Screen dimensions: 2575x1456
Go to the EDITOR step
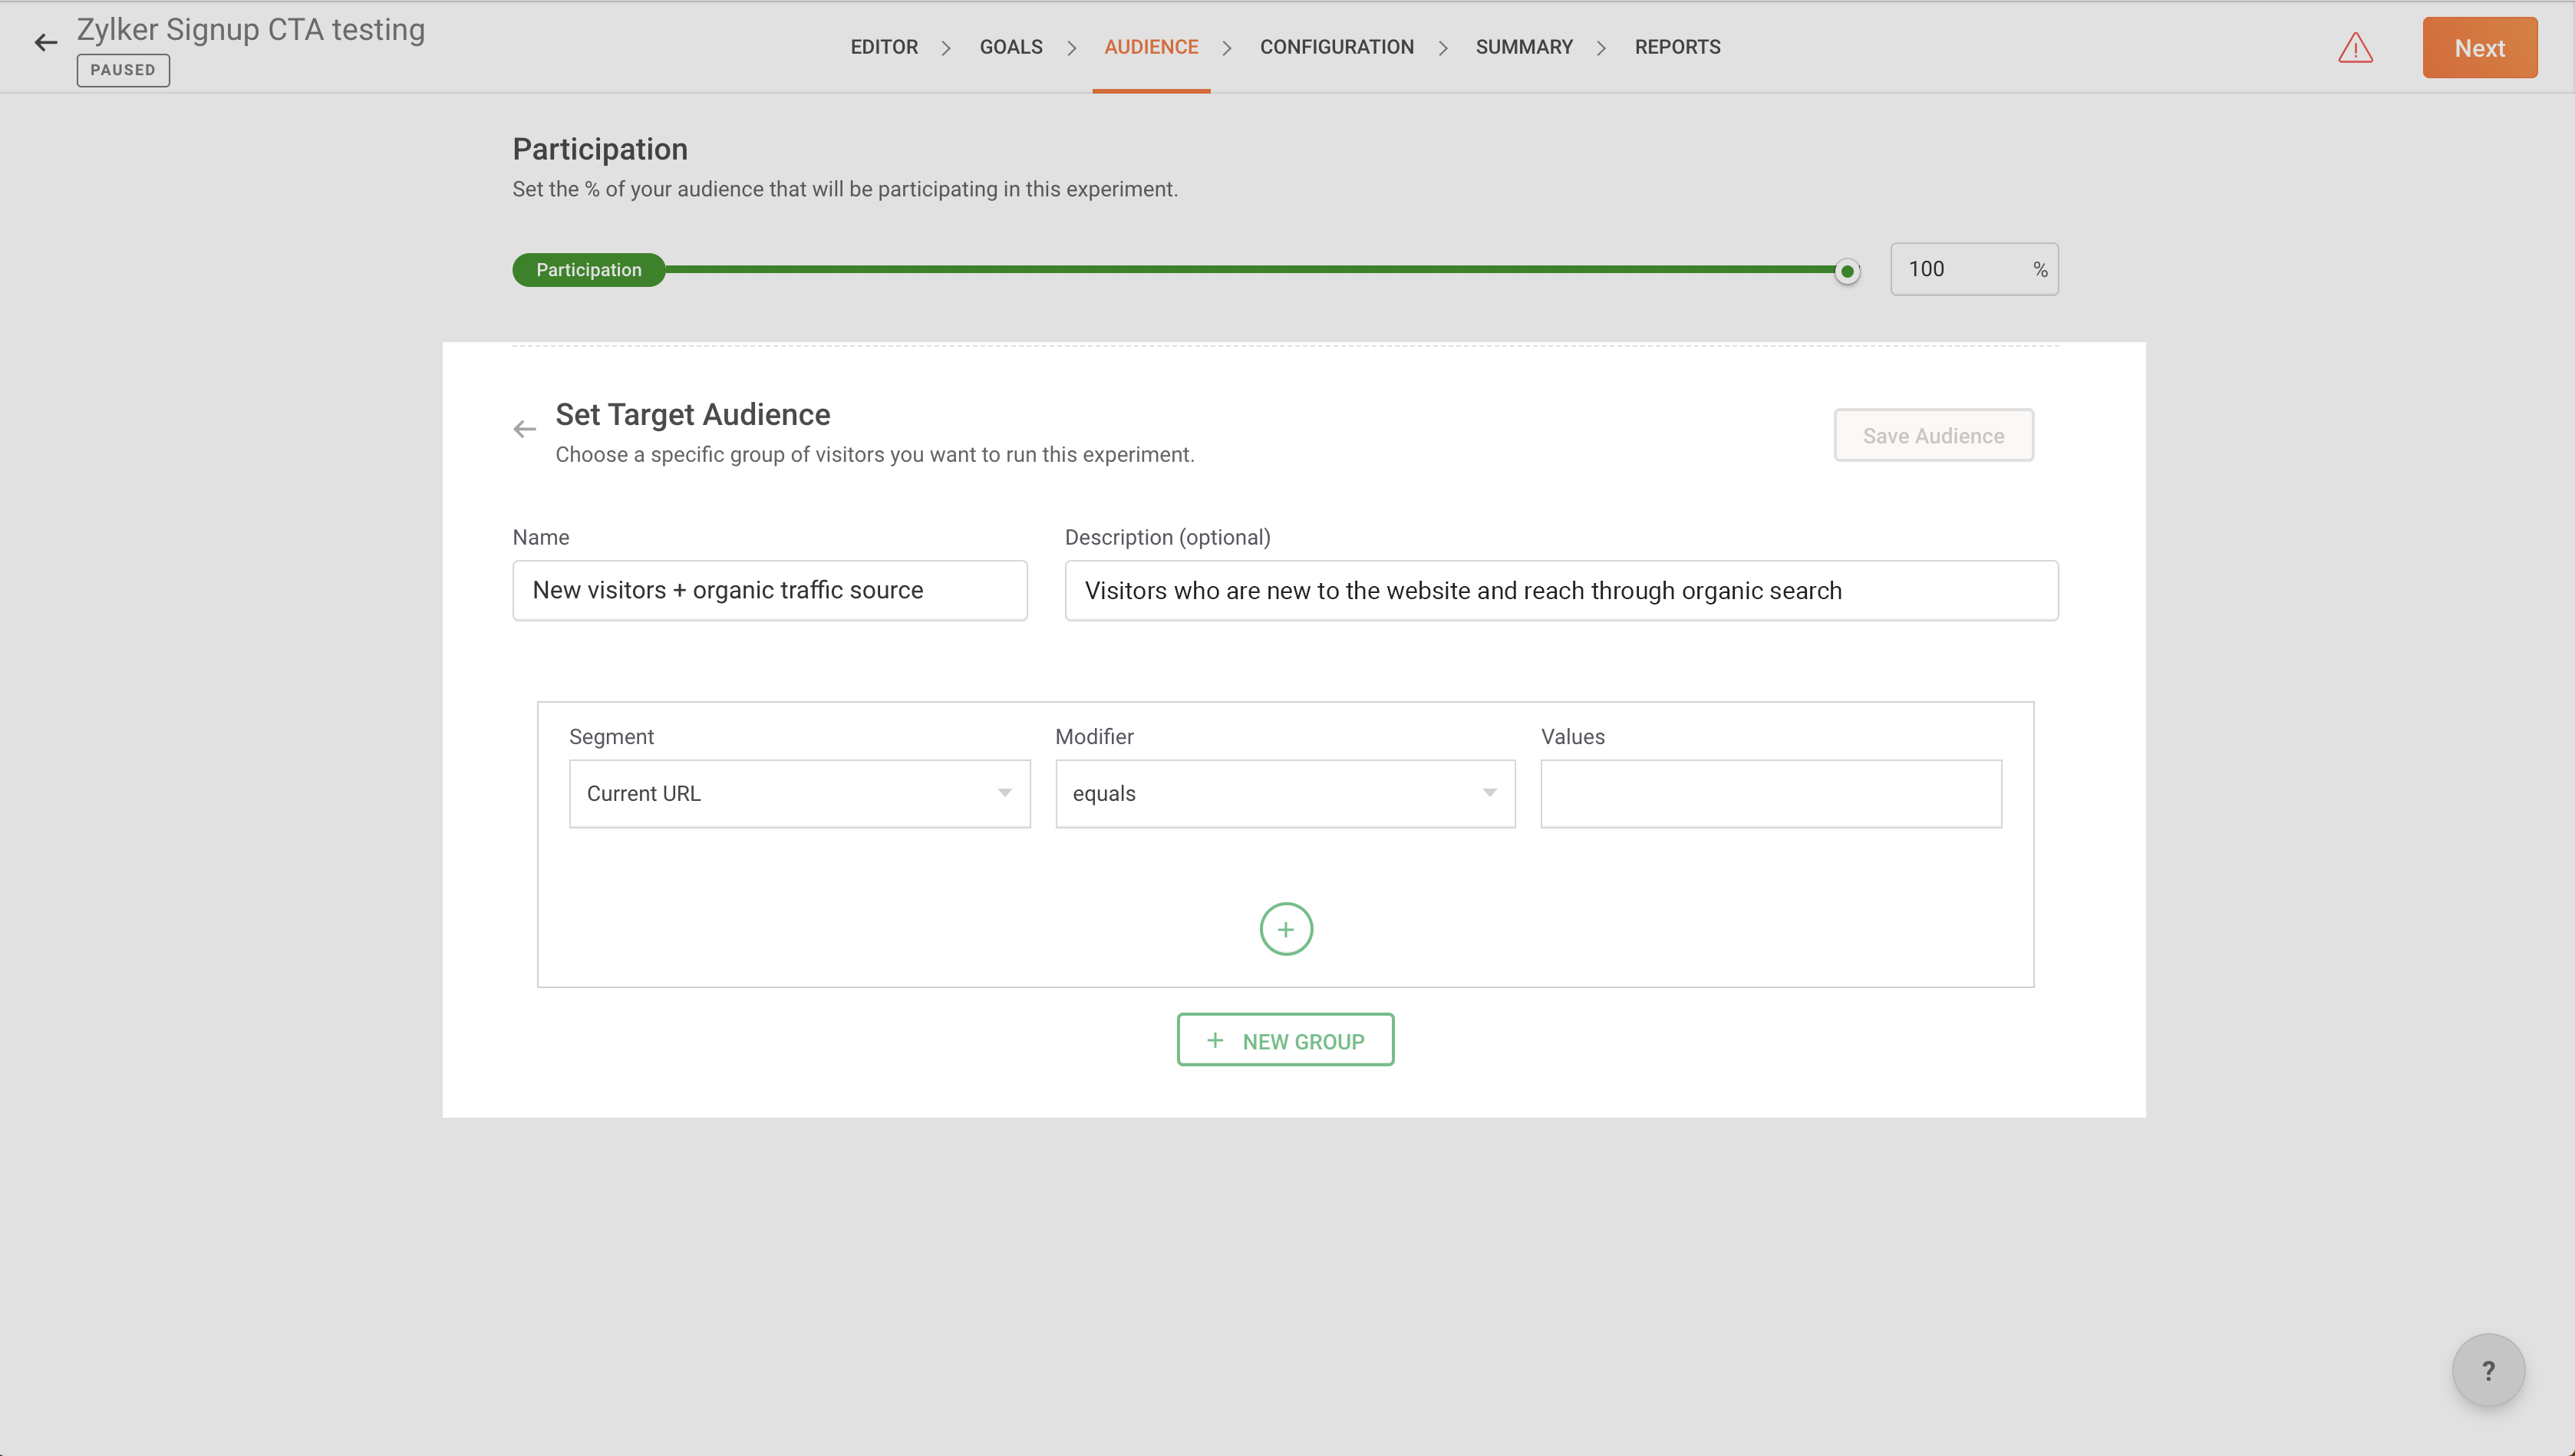pyautogui.click(x=884, y=47)
